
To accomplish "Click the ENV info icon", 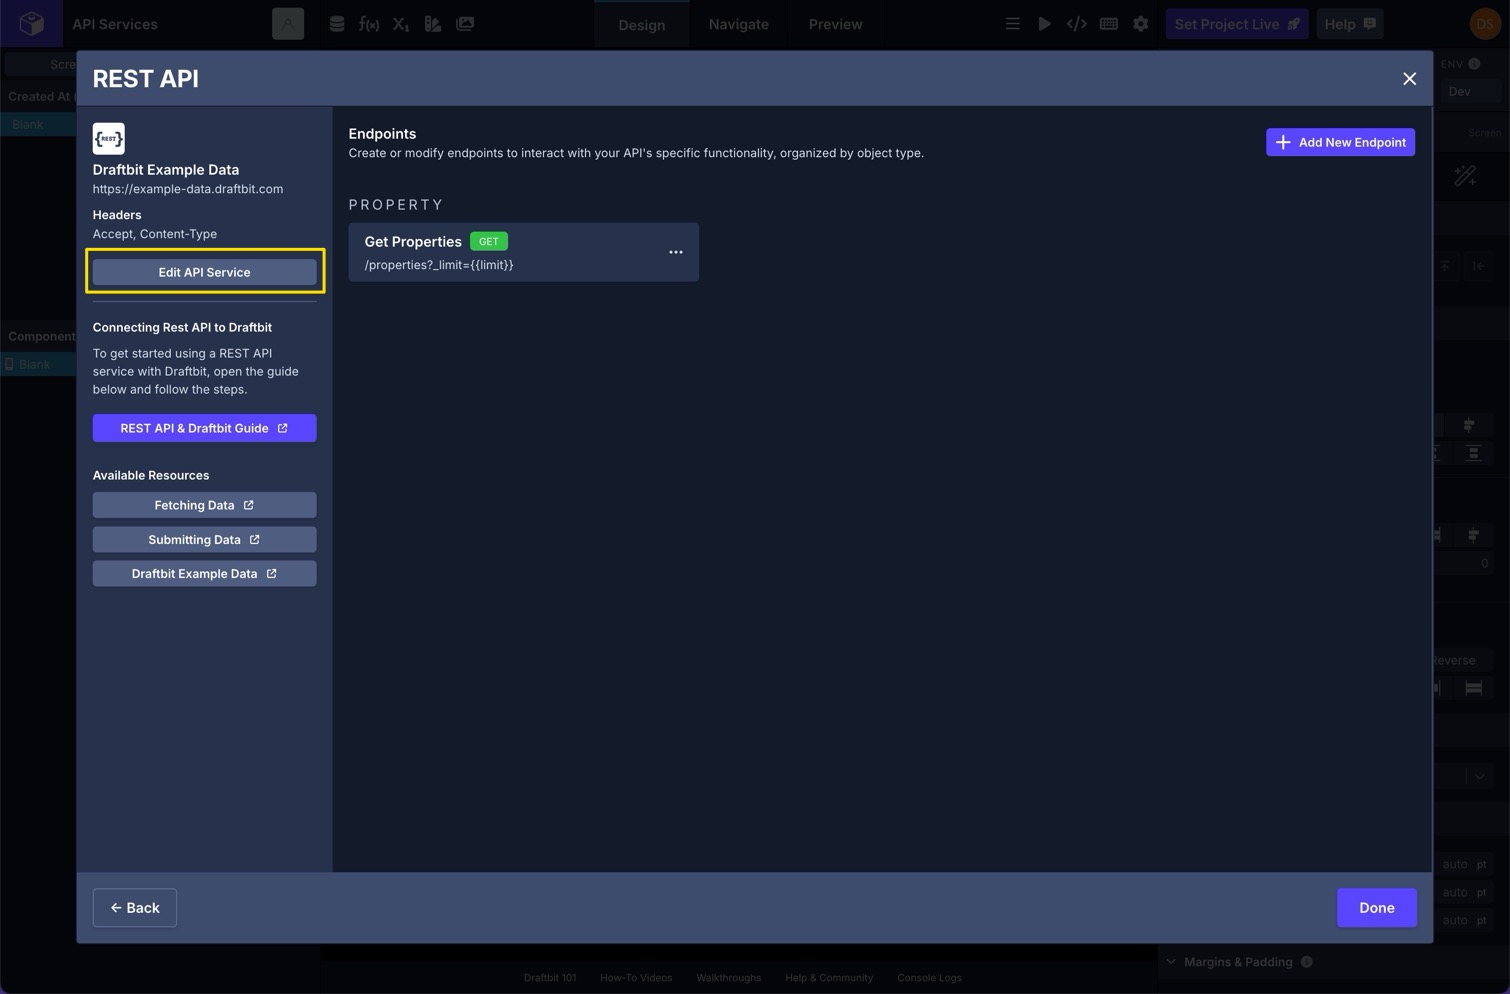I will click(x=1474, y=64).
